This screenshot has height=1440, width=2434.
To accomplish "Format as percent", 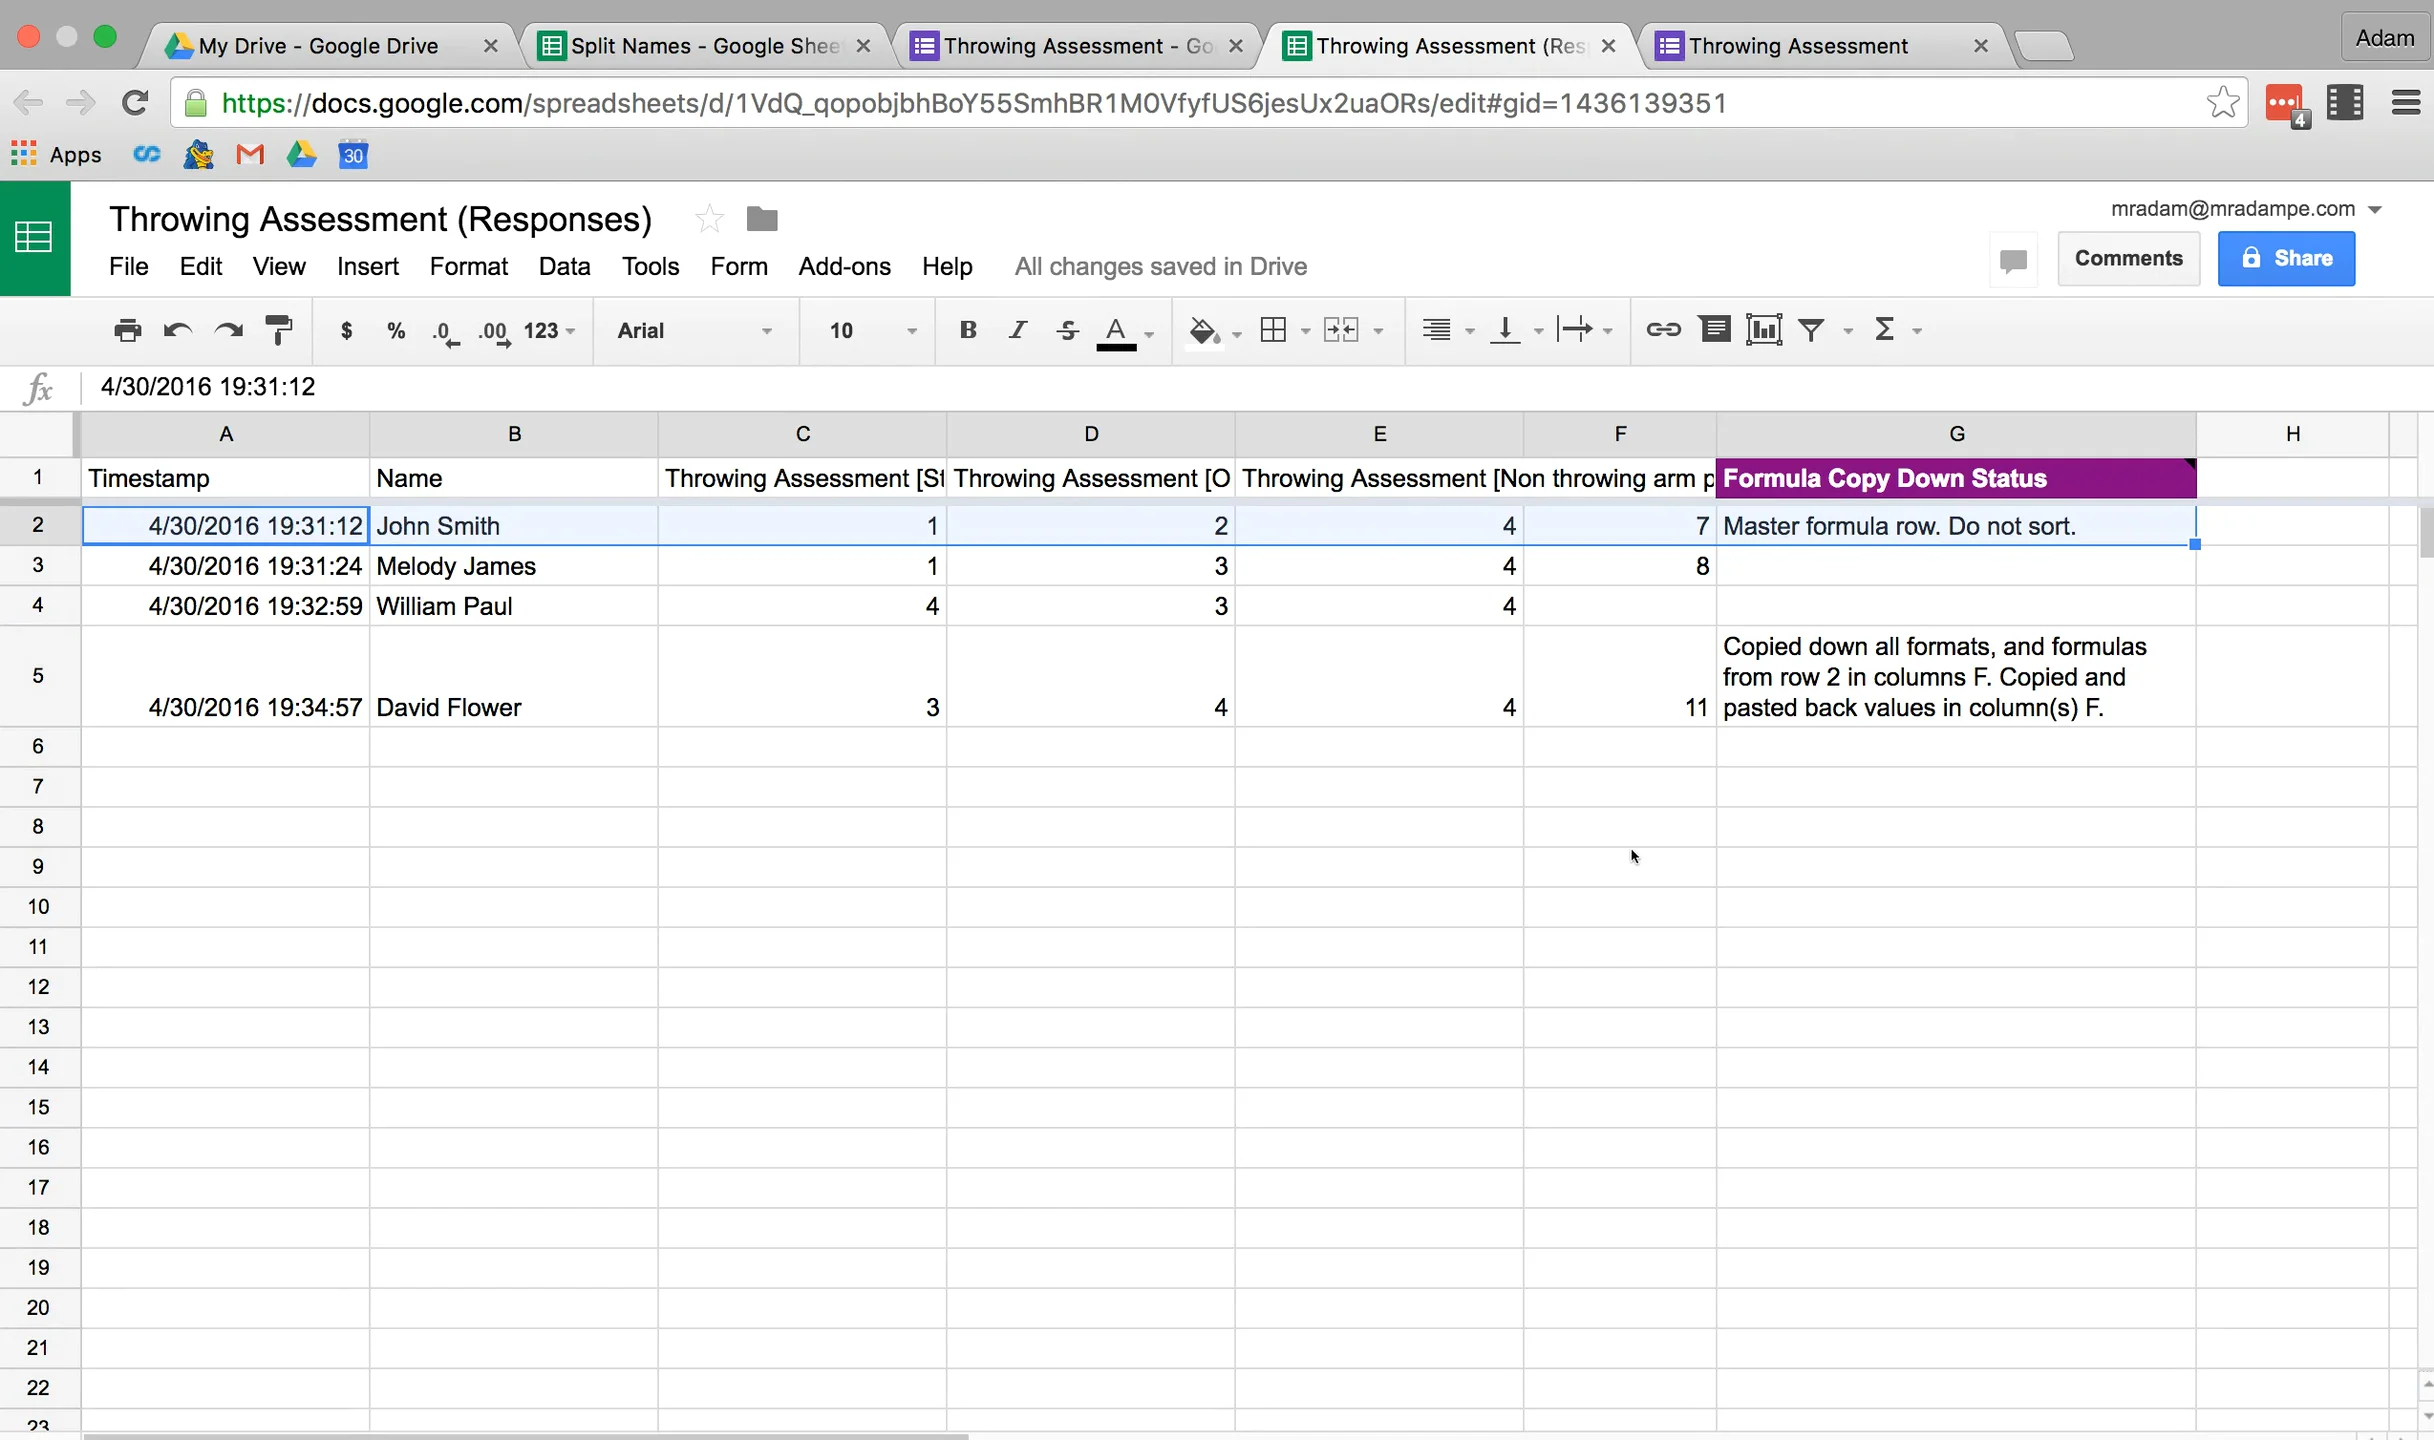I will tap(396, 330).
